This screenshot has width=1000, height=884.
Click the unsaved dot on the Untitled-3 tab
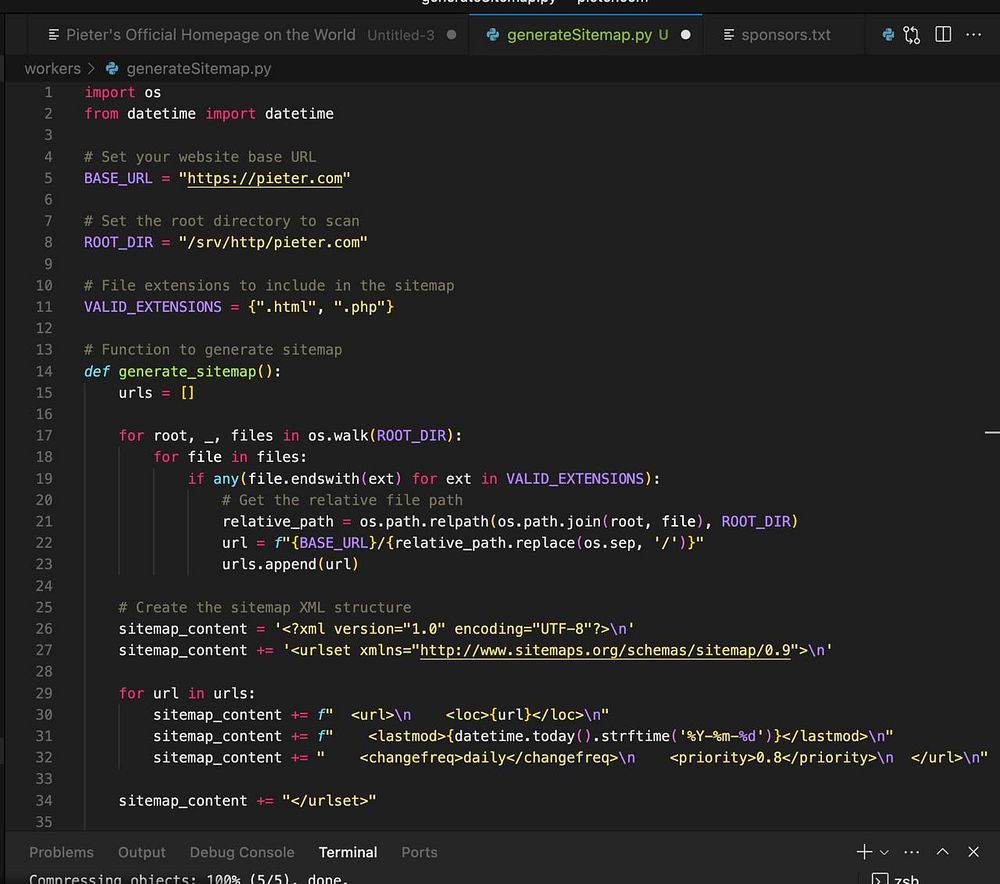point(451,35)
